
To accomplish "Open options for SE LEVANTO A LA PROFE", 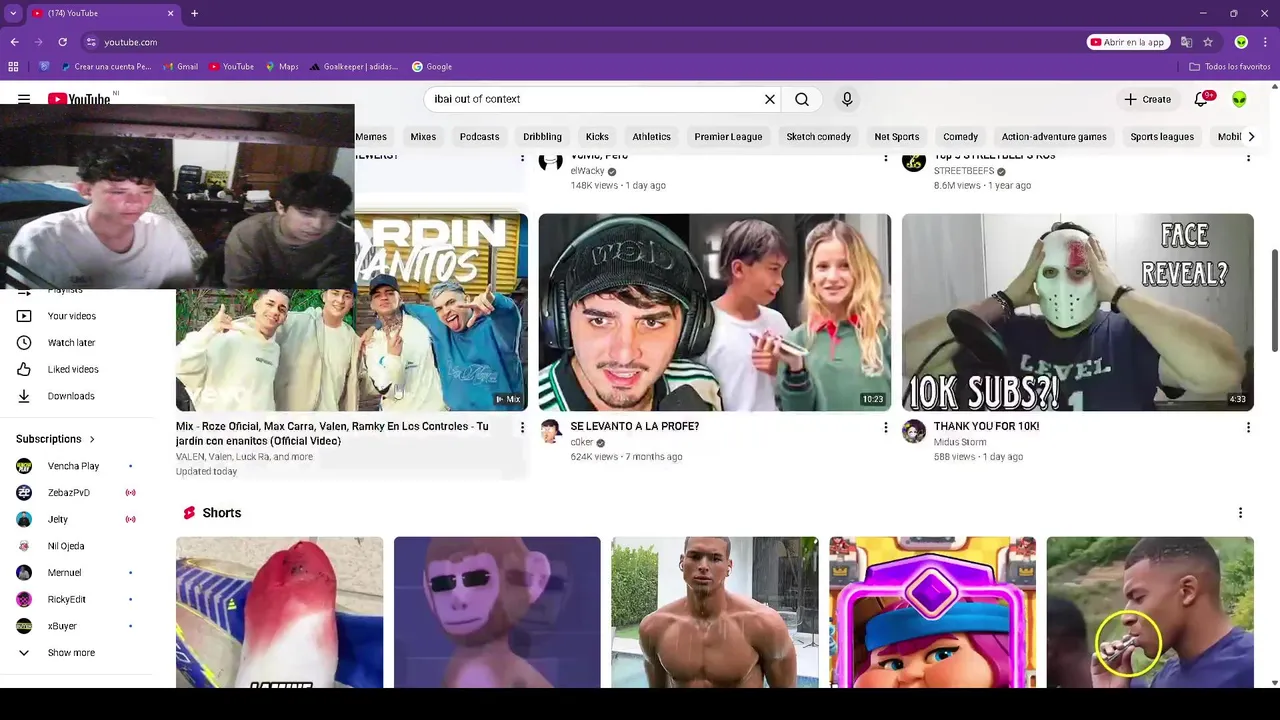I will pos(885,428).
